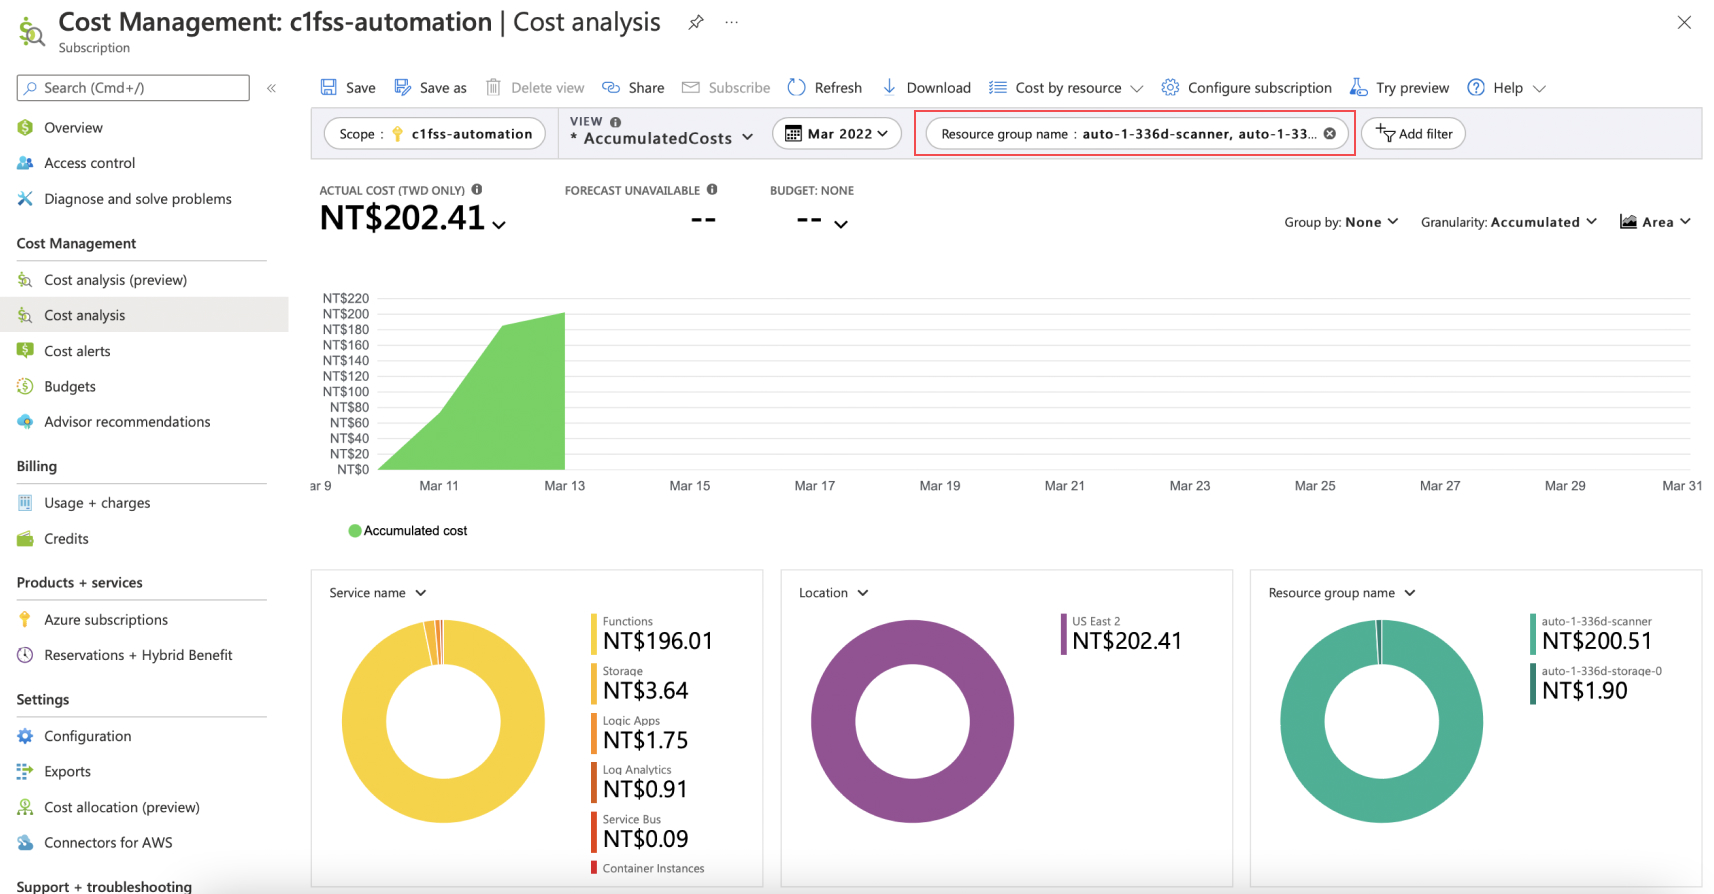Click the Refresh icon in toolbar
1714x894 pixels.
(x=797, y=88)
